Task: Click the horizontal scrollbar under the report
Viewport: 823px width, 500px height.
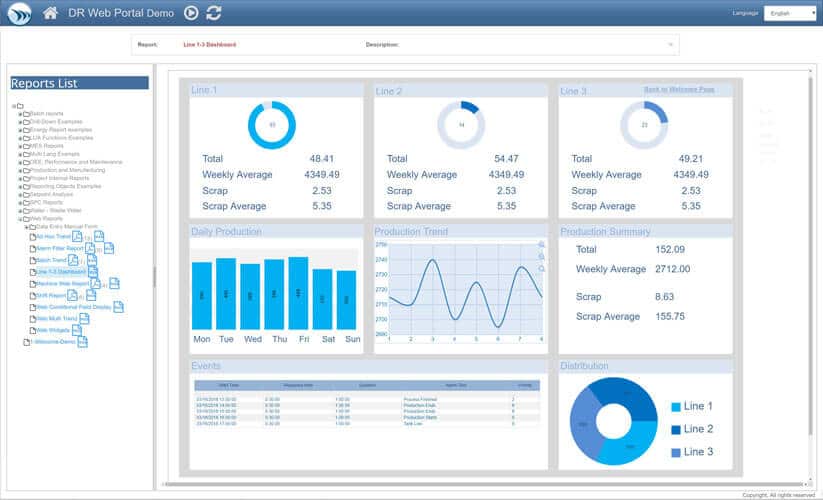Action: tap(483, 484)
